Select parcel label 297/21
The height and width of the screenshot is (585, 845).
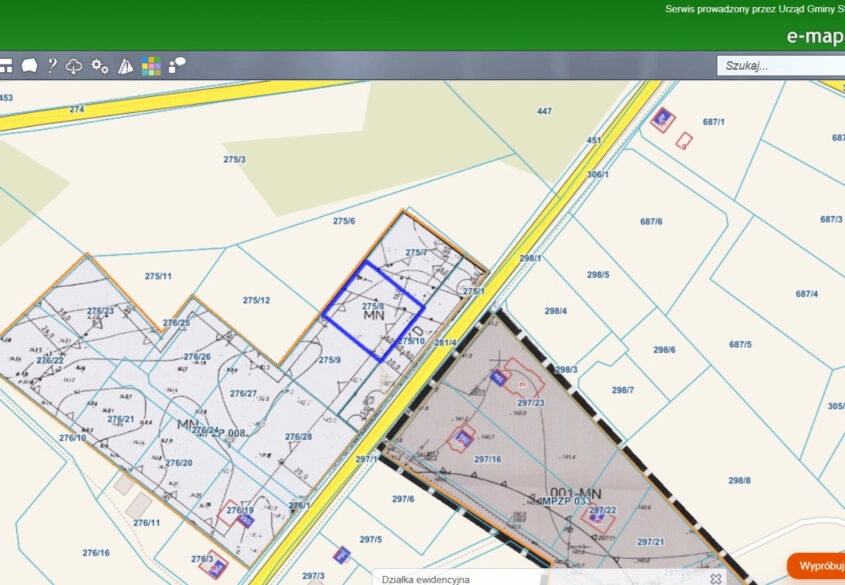coord(651,542)
